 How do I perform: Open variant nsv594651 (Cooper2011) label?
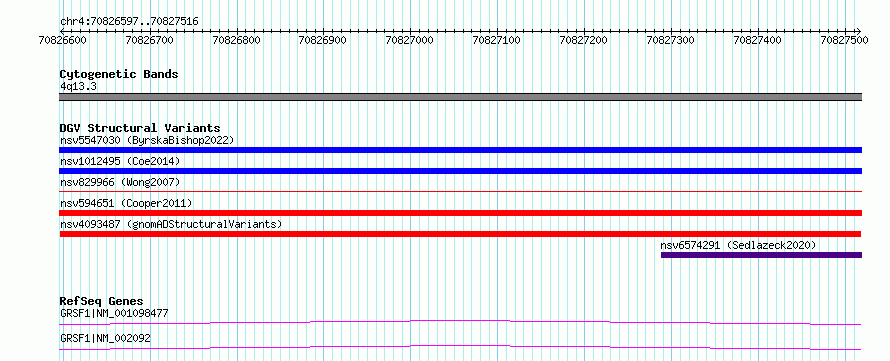coord(126,203)
